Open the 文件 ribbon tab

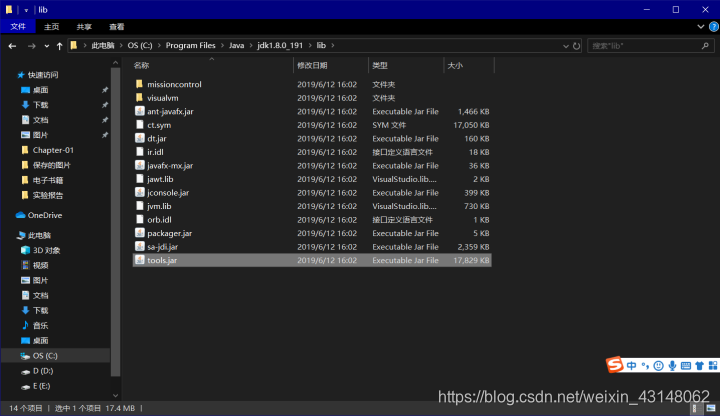click(18, 27)
